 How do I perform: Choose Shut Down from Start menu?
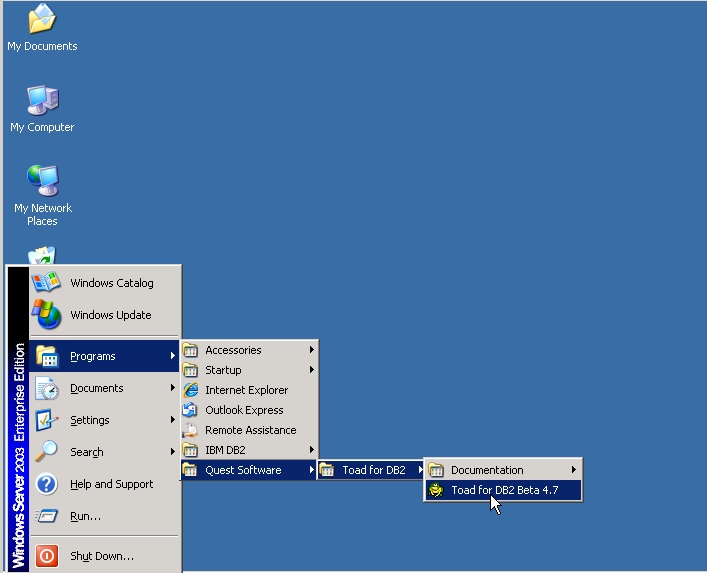104,556
